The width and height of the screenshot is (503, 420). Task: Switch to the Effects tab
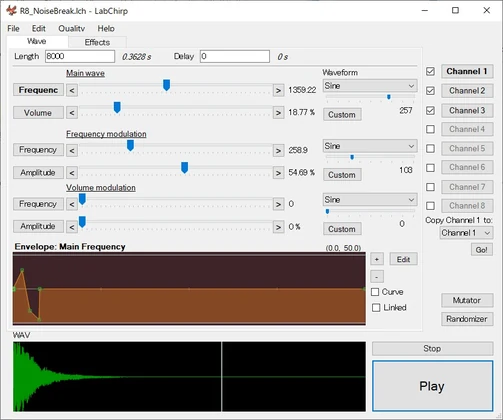pyautogui.click(x=97, y=42)
